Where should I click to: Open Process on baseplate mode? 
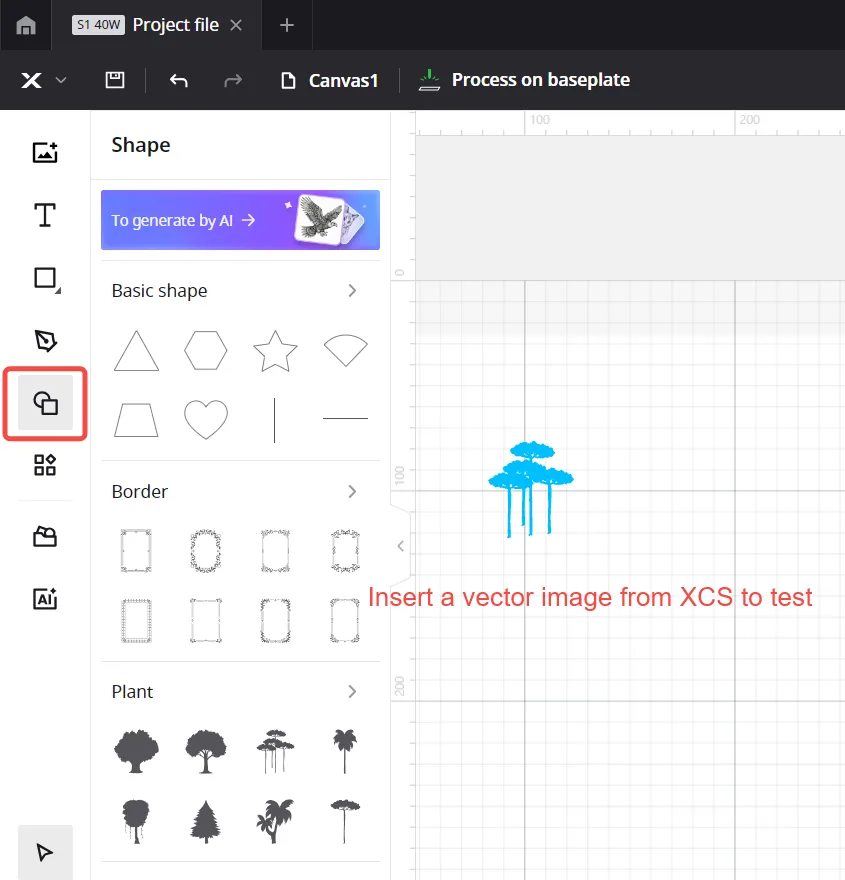point(525,80)
